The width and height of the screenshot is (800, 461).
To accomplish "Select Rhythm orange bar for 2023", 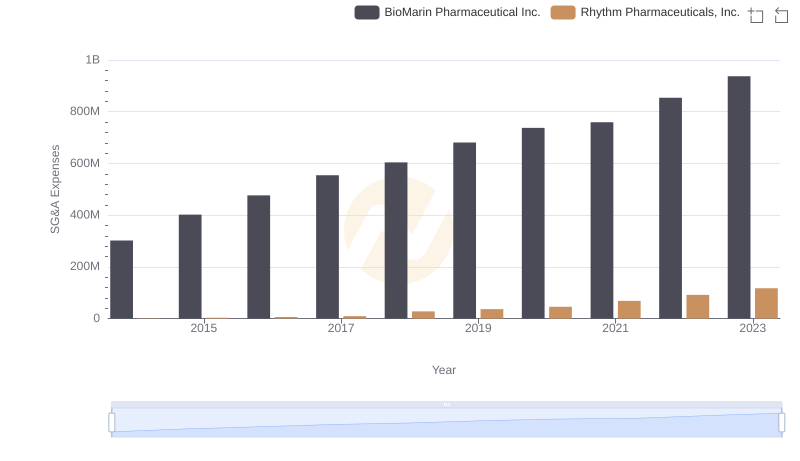I will pyautogui.click(x=766, y=303).
